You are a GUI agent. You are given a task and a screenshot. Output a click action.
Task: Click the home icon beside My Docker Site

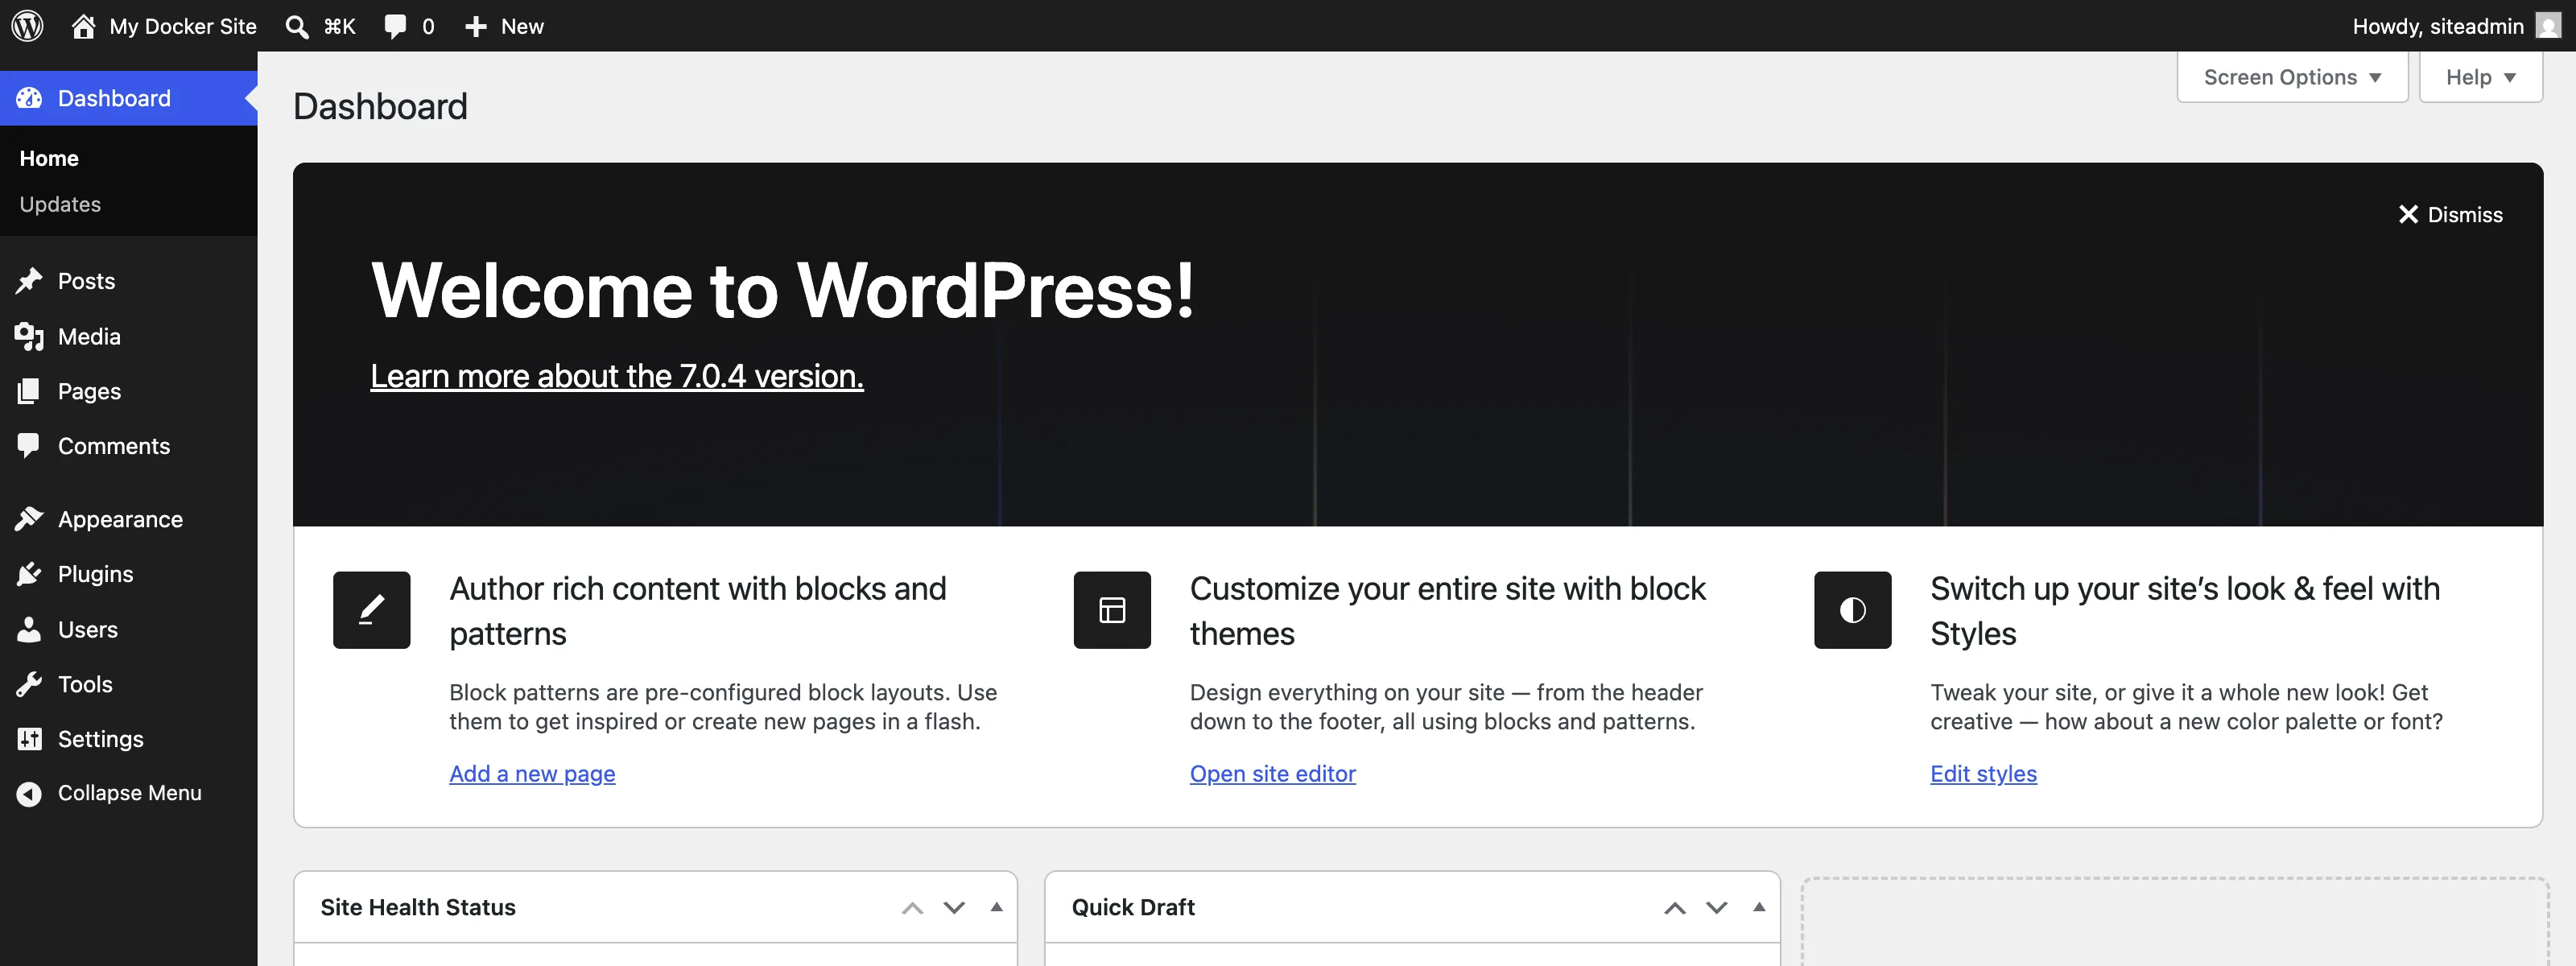tap(84, 26)
